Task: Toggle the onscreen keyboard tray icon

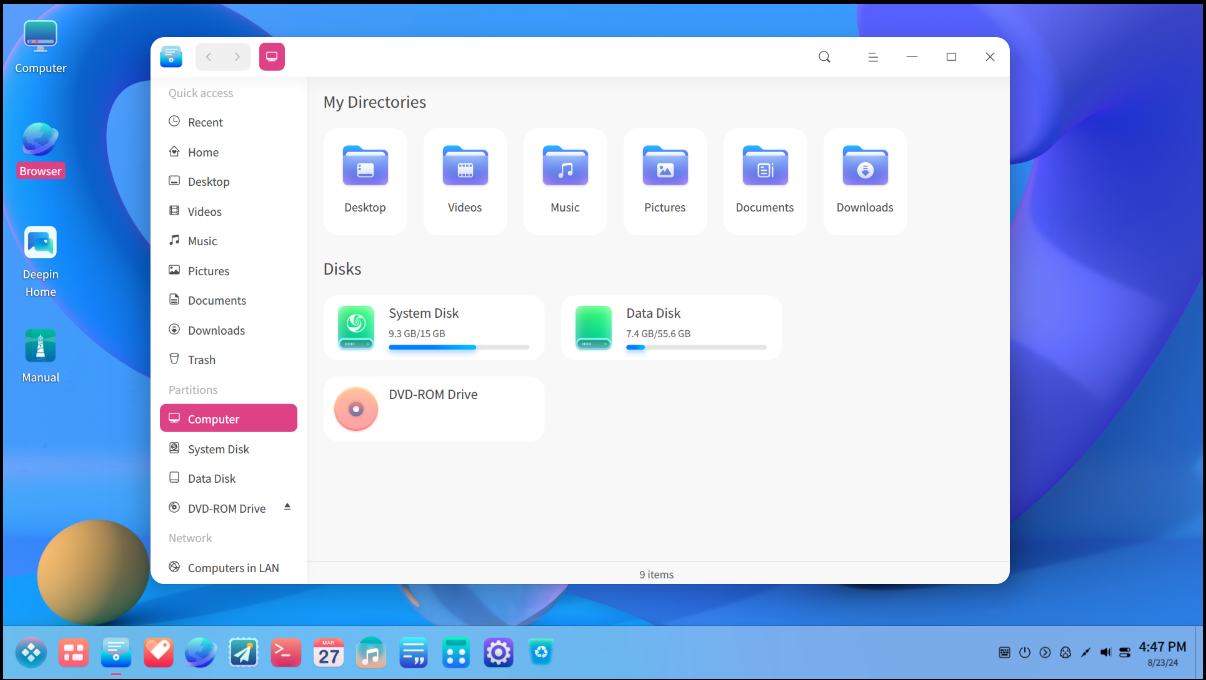Action: point(1004,652)
